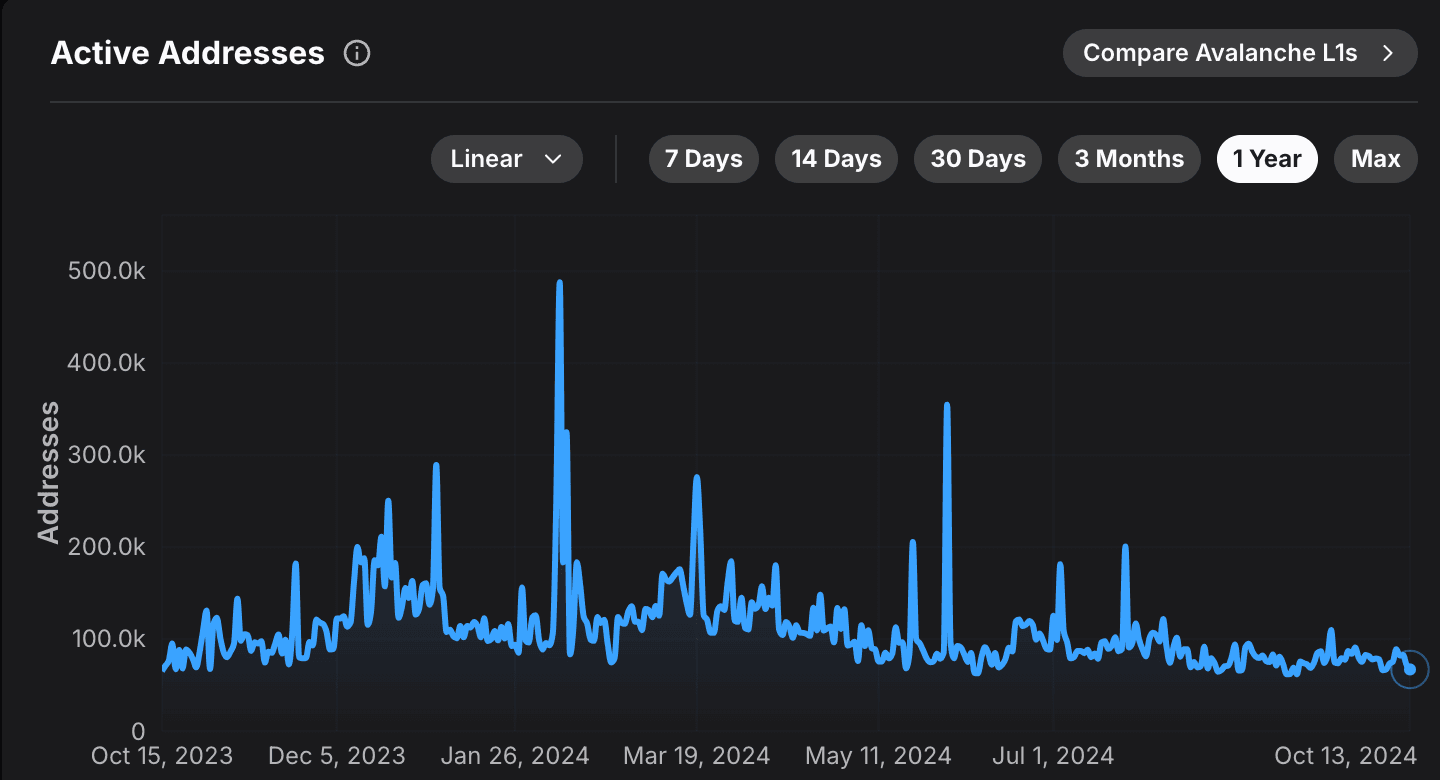The width and height of the screenshot is (1440, 780).
Task: Click the info icon beside Active Addresses
Action: tap(357, 53)
